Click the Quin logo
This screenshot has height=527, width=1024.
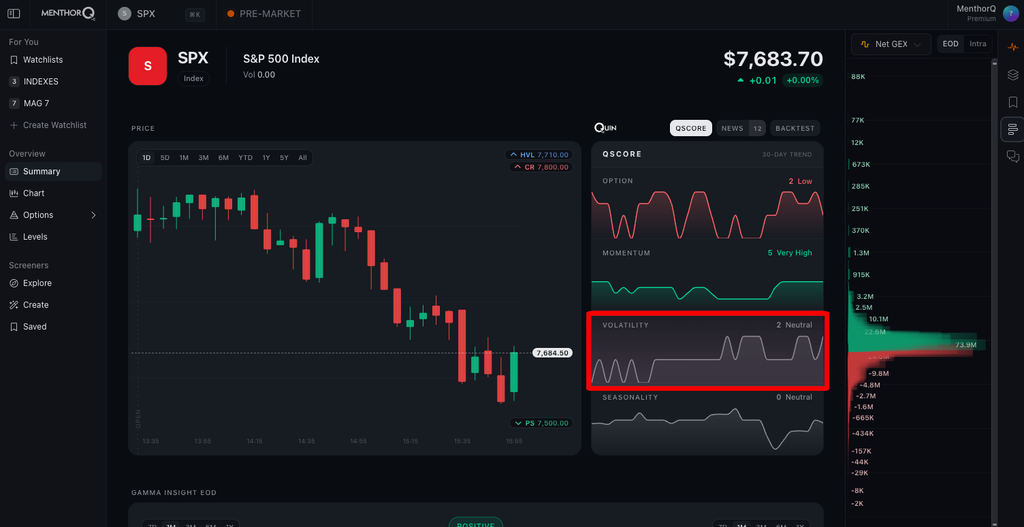605,128
